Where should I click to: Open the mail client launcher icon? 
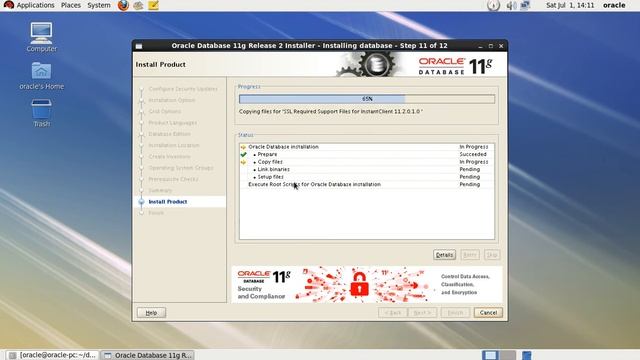click(138, 5)
